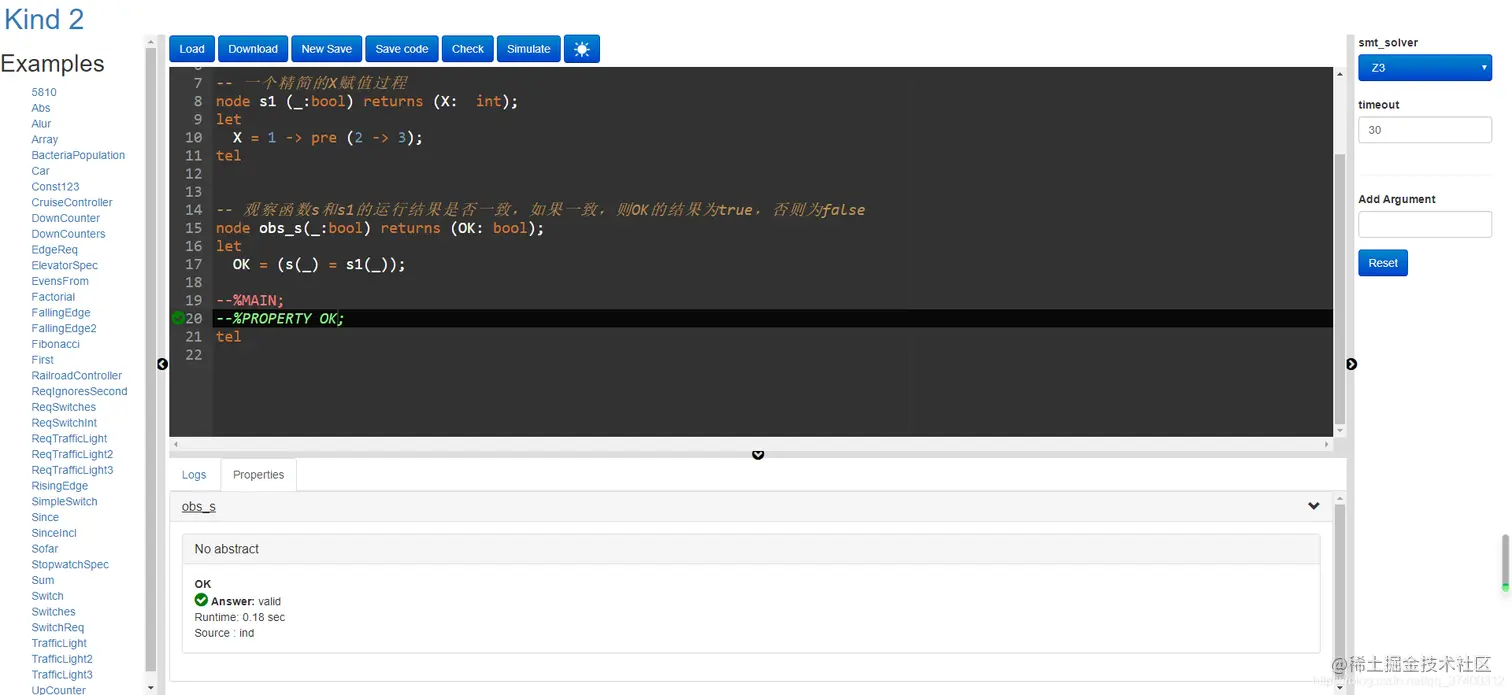Open the FallingEdge2 example
This screenshot has height=695, width=1512.
pyautogui.click(x=64, y=328)
